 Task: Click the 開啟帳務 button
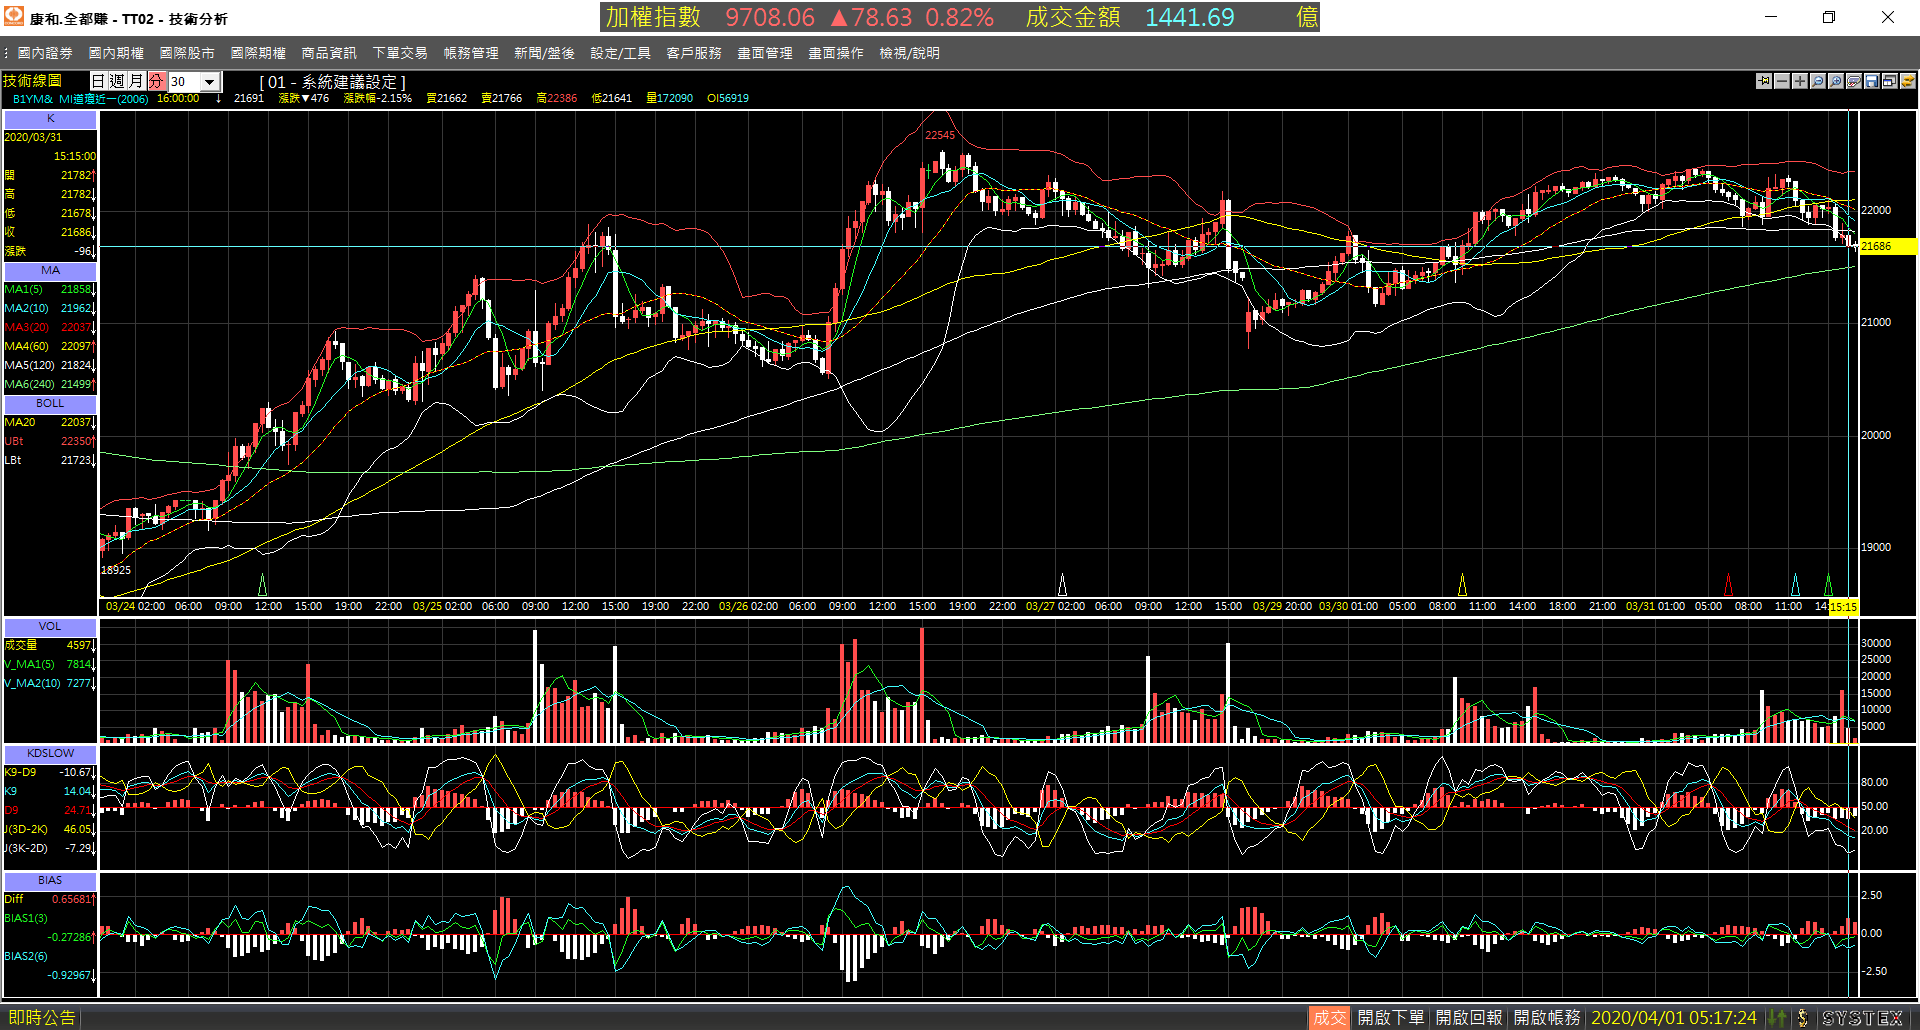click(1547, 1017)
